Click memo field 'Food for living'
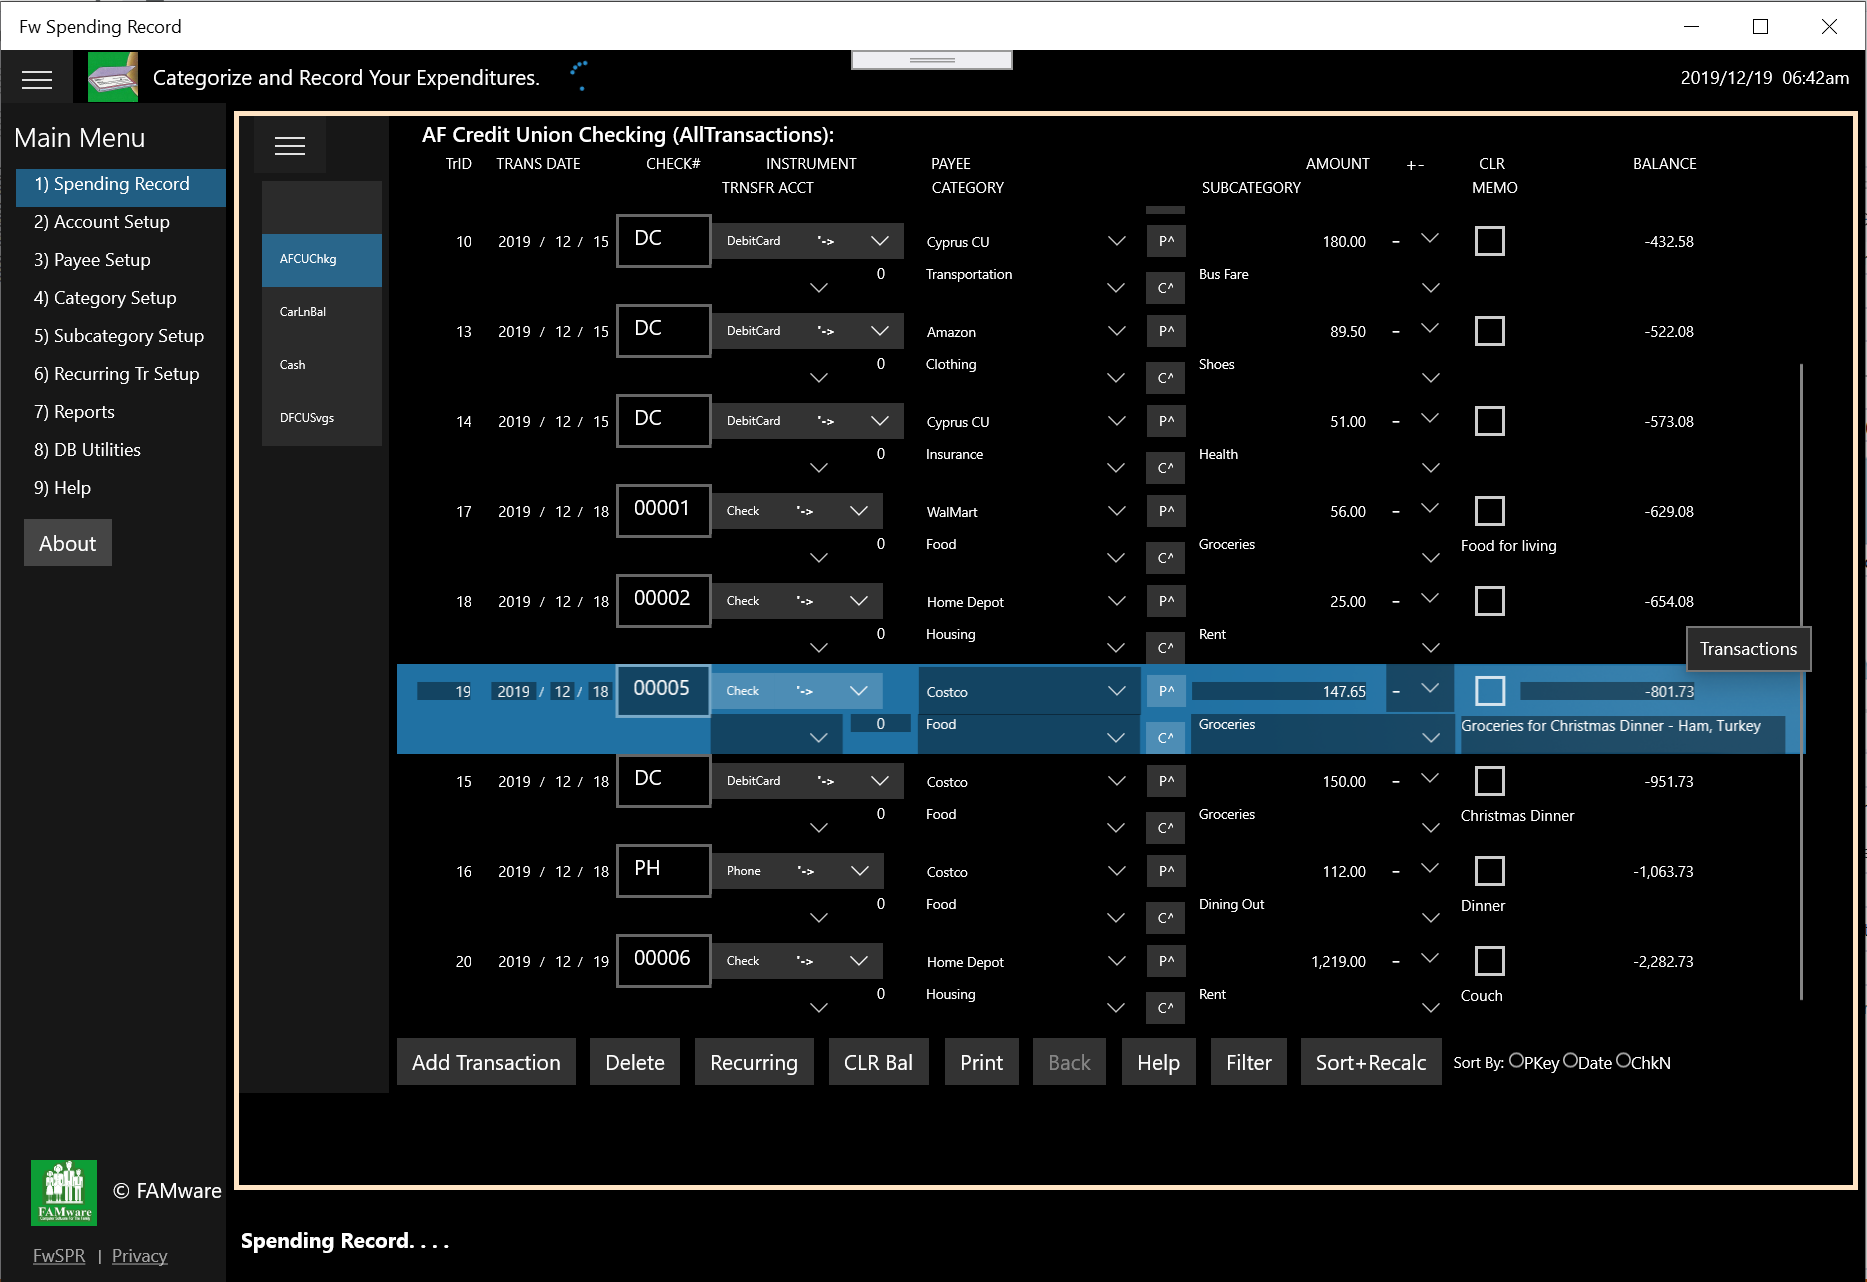This screenshot has height=1282, width=1867. (1508, 546)
